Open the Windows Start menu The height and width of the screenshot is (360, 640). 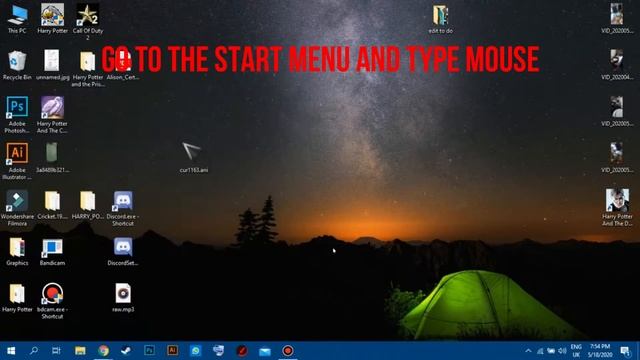[x=11, y=351]
